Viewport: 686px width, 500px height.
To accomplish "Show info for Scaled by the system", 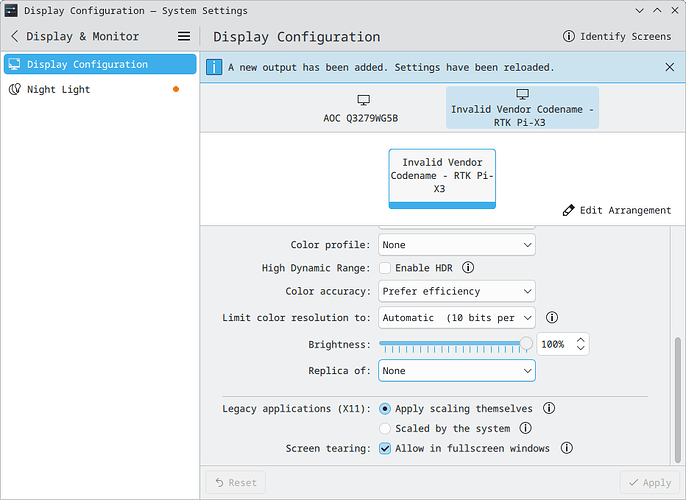I will (x=525, y=428).
